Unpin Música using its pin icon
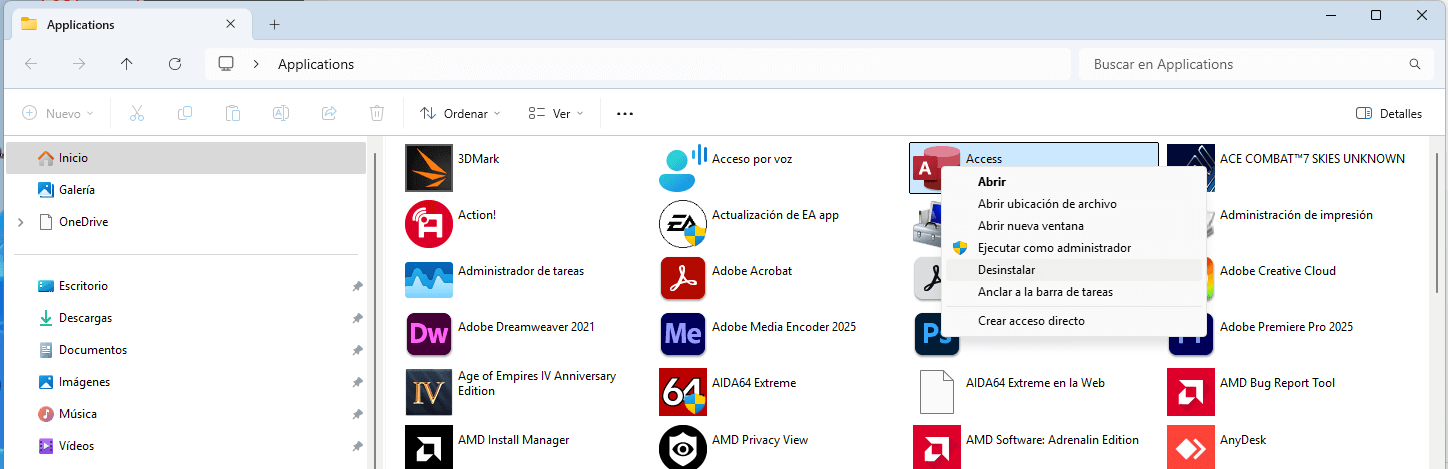1448x469 pixels. (357, 414)
